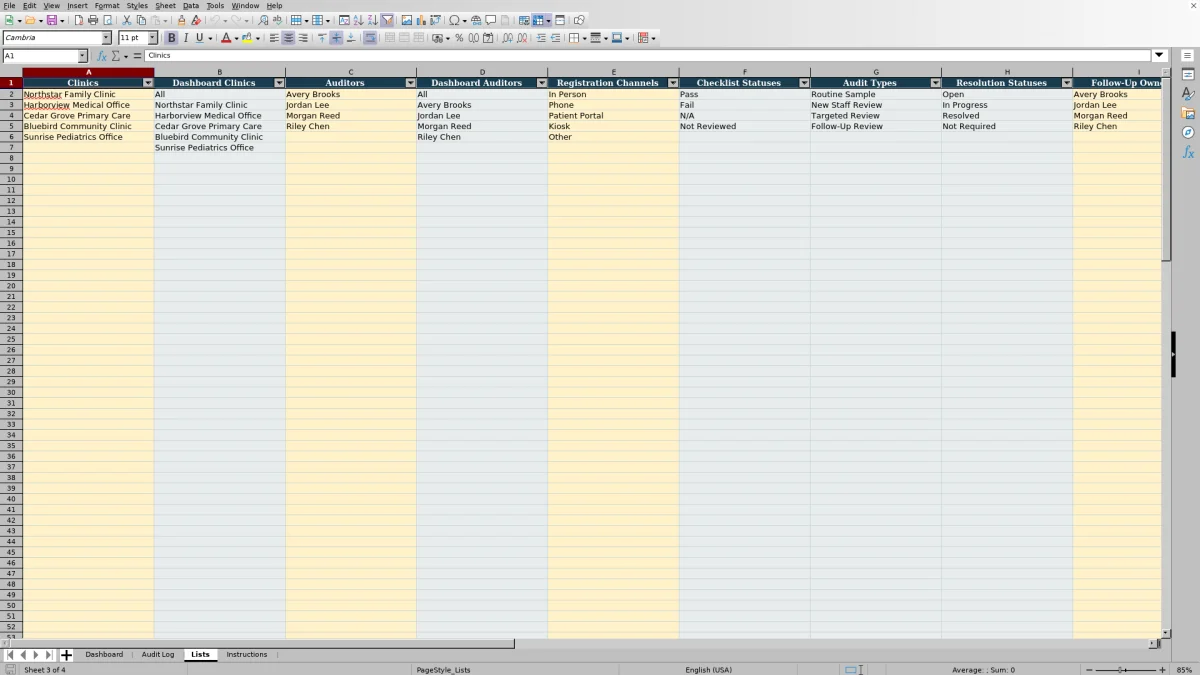The image size is (1200, 675).
Task: Open the Dashboard Clinics filter dropdown
Action: coord(279,83)
